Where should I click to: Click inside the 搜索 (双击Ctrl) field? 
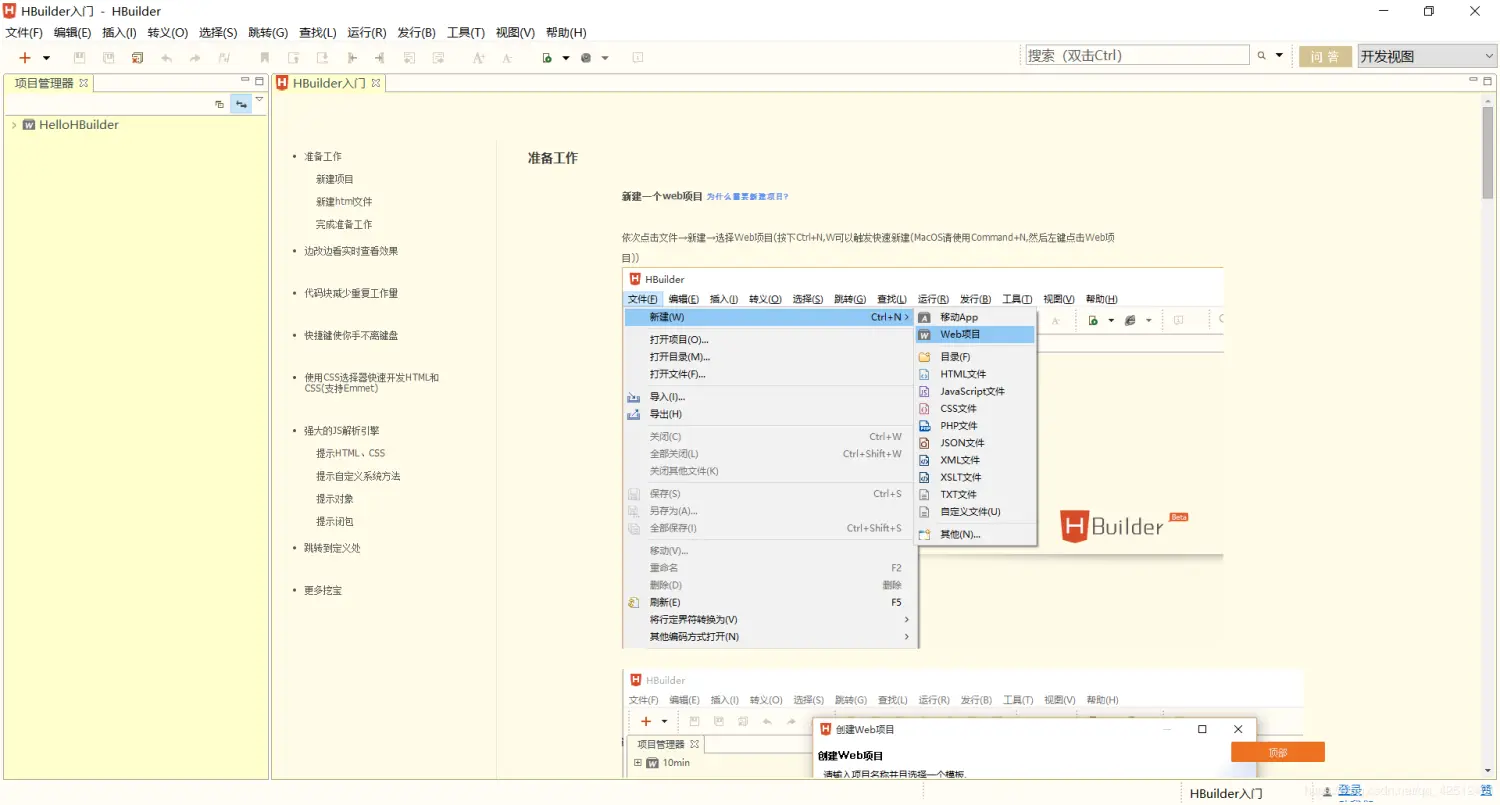[x=1135, y=54]
